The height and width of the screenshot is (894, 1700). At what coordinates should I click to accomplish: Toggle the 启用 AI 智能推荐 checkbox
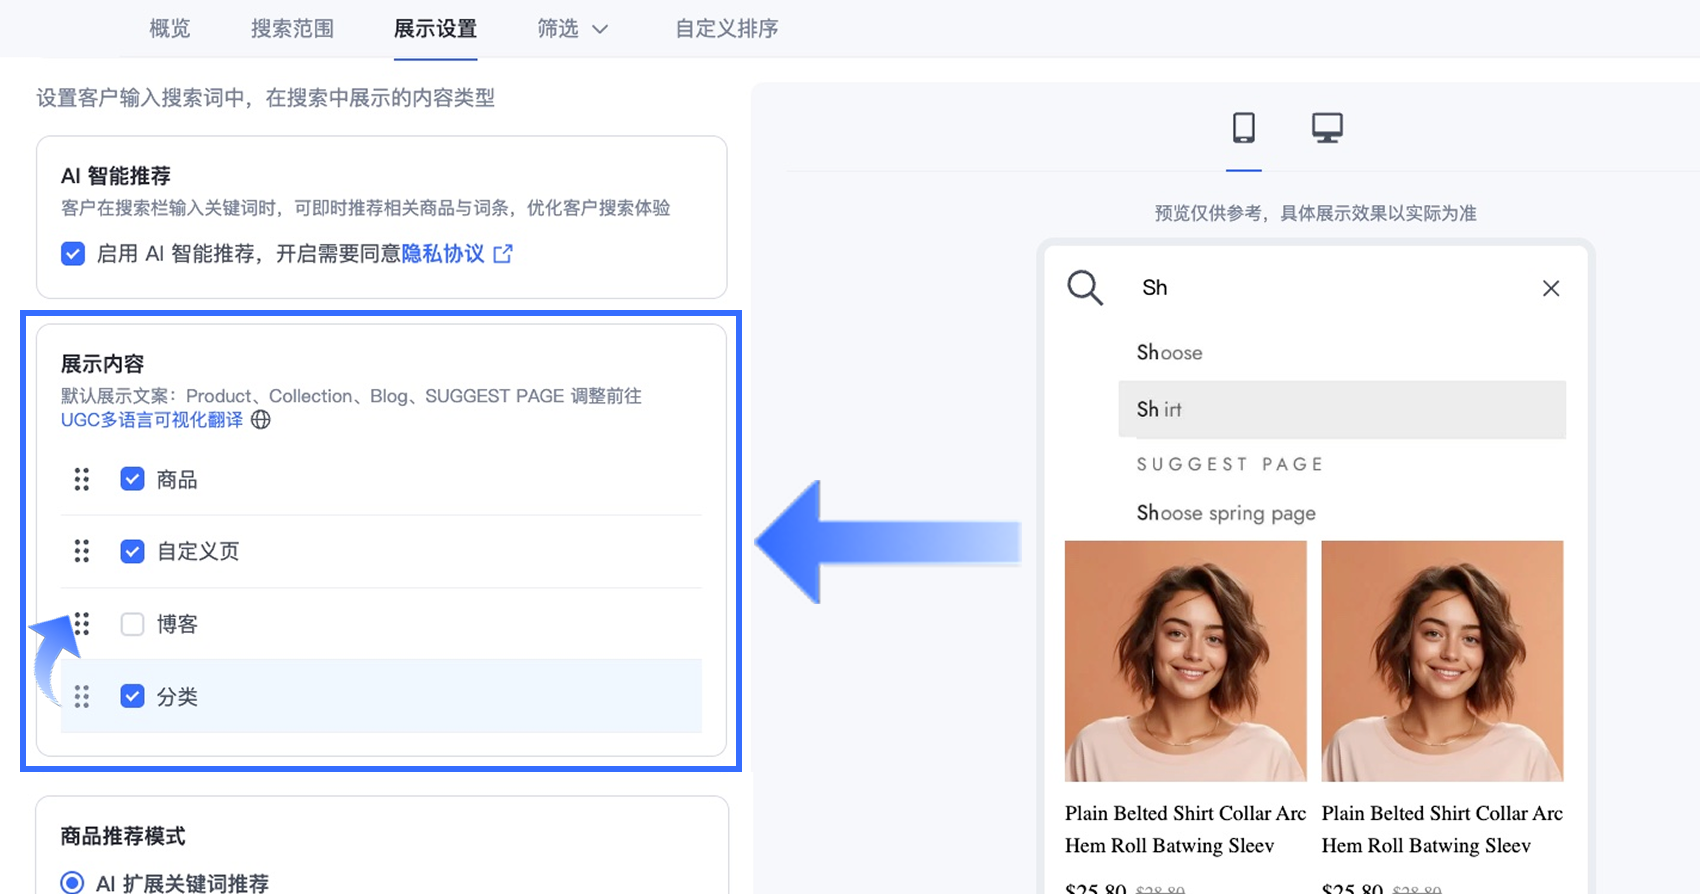coord(73,254)
